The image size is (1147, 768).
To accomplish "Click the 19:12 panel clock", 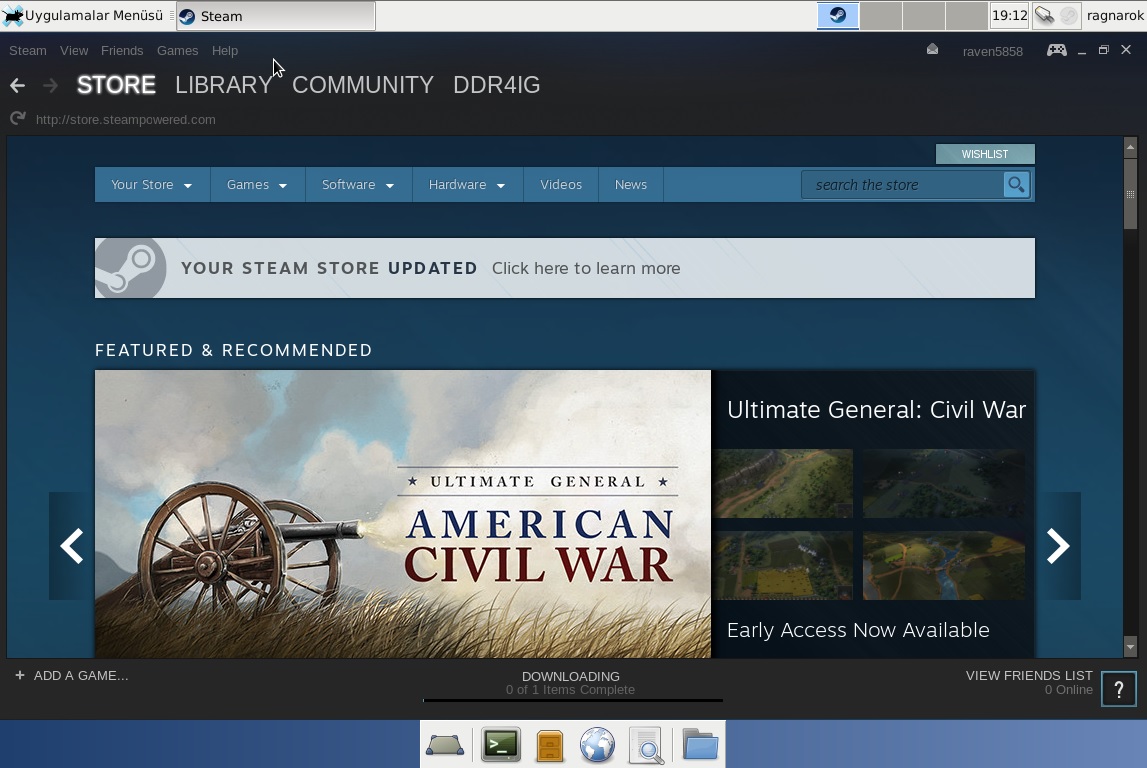I will [x=1009, y=15].
